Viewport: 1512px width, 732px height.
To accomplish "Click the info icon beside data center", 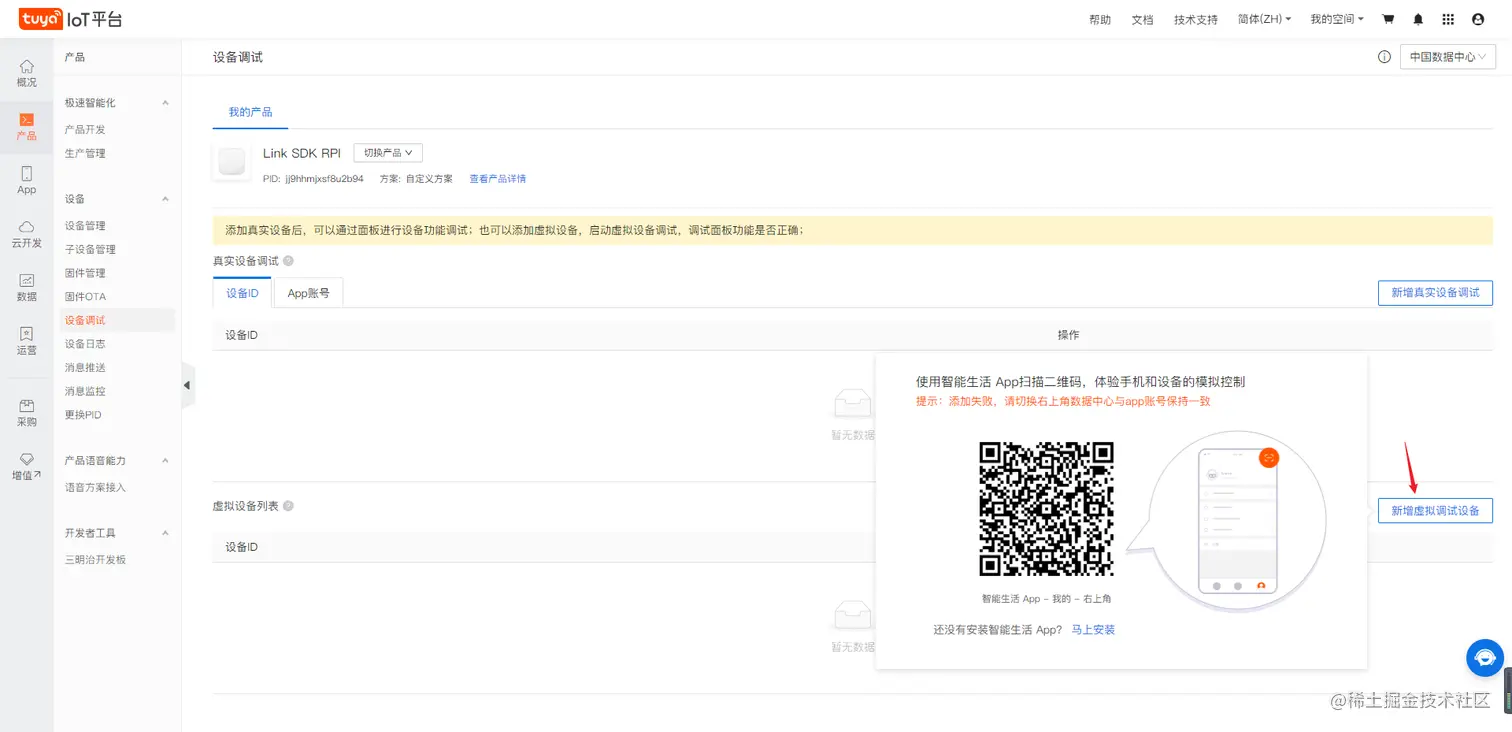I will [x=1384, y=57].
